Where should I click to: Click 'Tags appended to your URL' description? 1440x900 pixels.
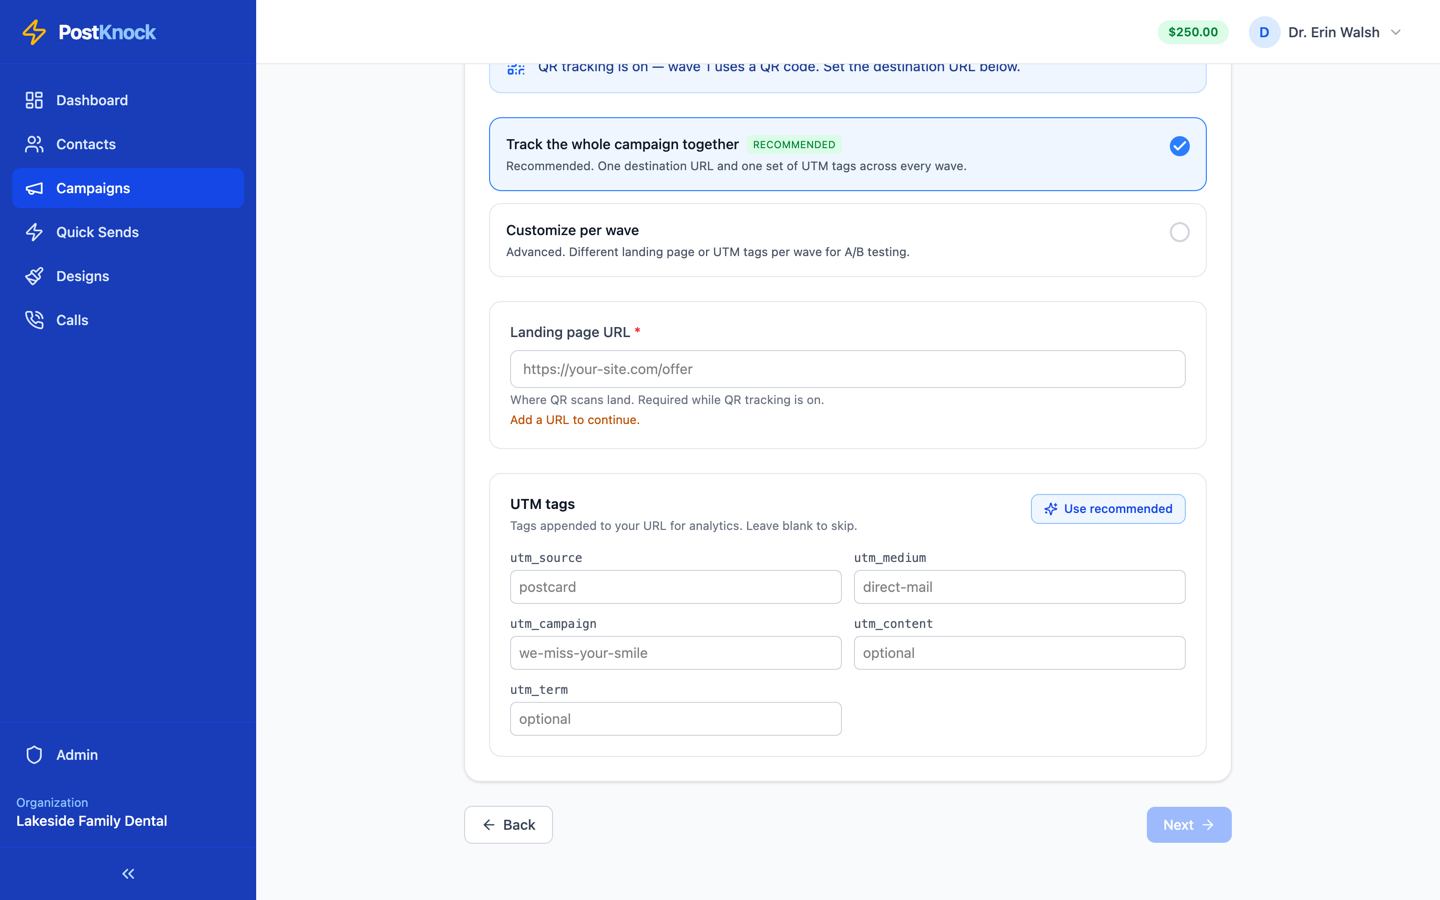coord(683,526)
